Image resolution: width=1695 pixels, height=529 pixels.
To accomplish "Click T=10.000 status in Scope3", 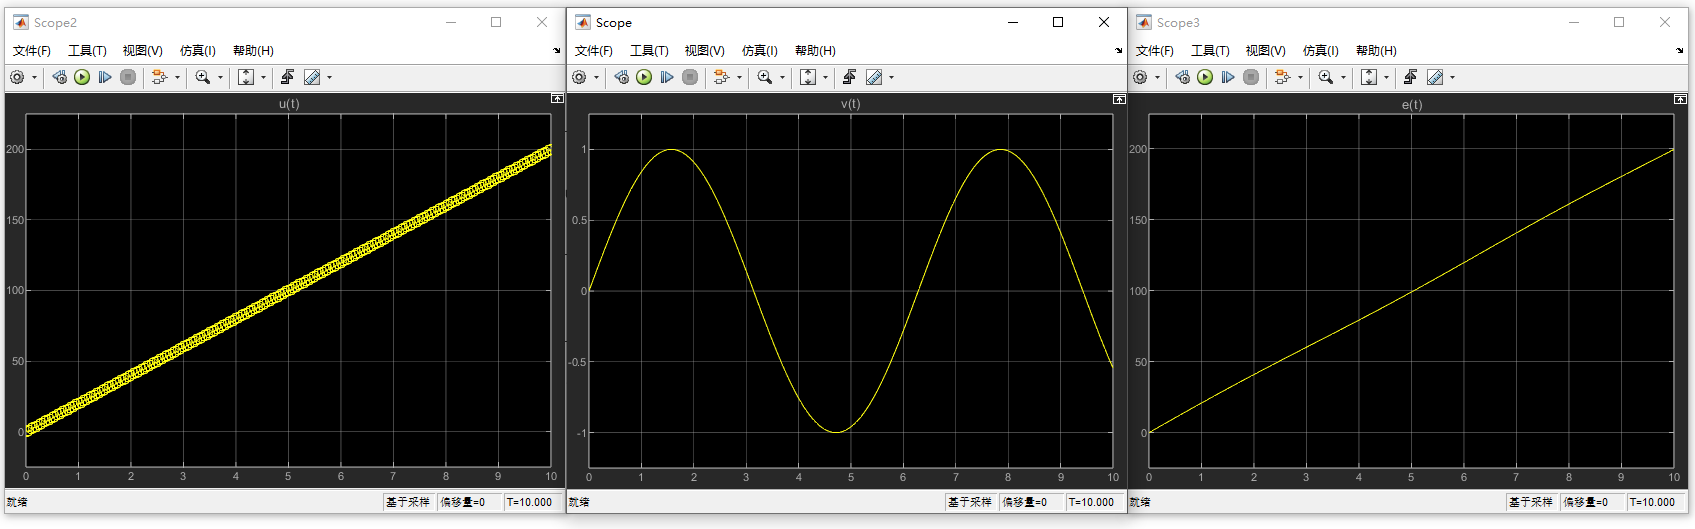I will pos(1652,502).
